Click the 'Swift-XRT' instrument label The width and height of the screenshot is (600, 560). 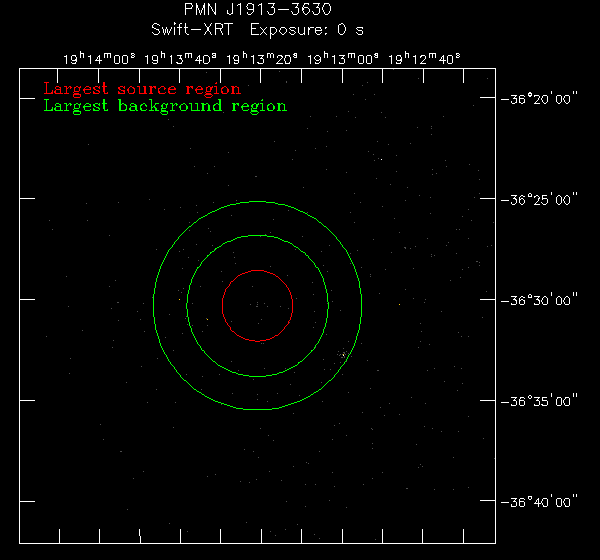[x=192, y=29]
